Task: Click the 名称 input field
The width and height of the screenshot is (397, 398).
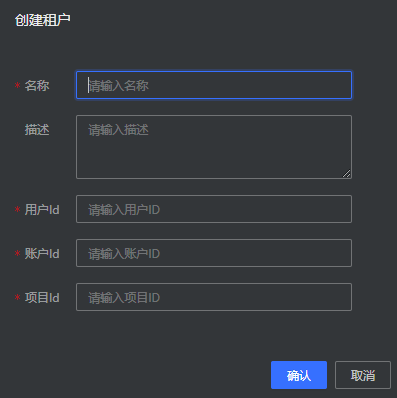Action: 214,85
